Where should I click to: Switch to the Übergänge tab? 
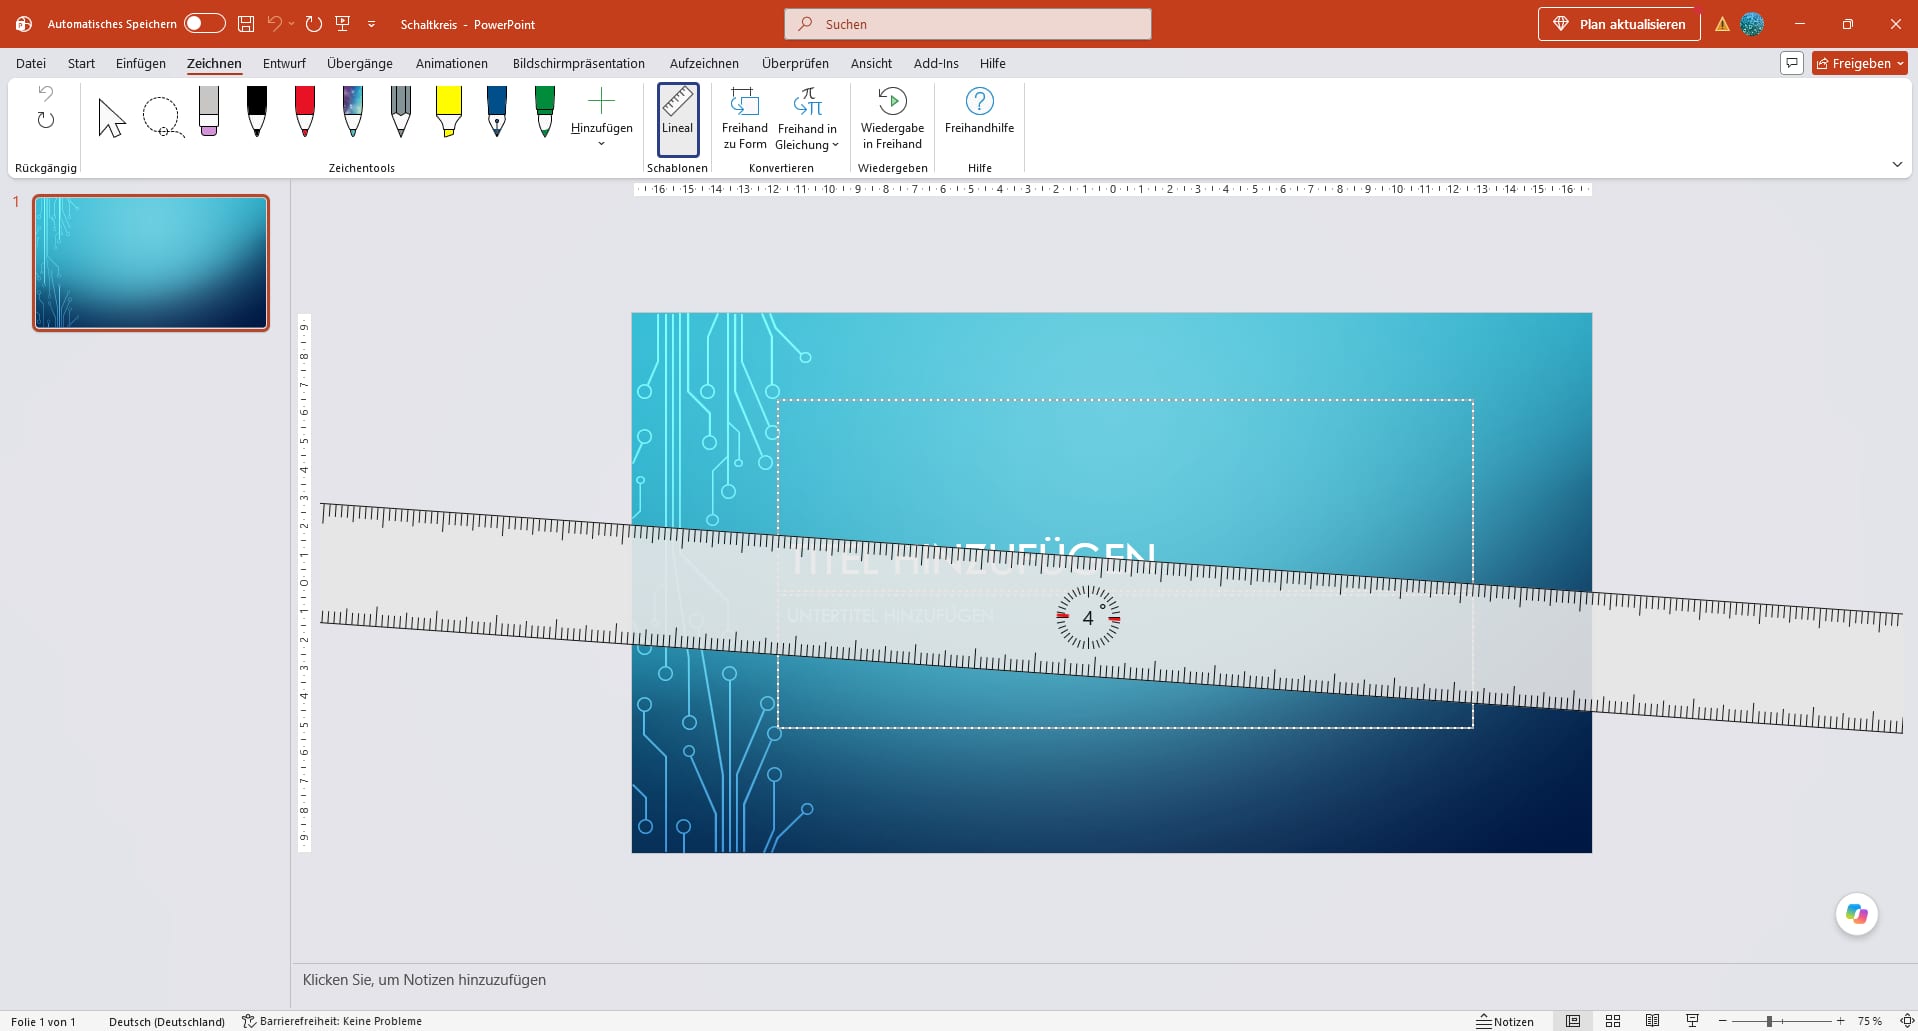(x=360, y=63)
